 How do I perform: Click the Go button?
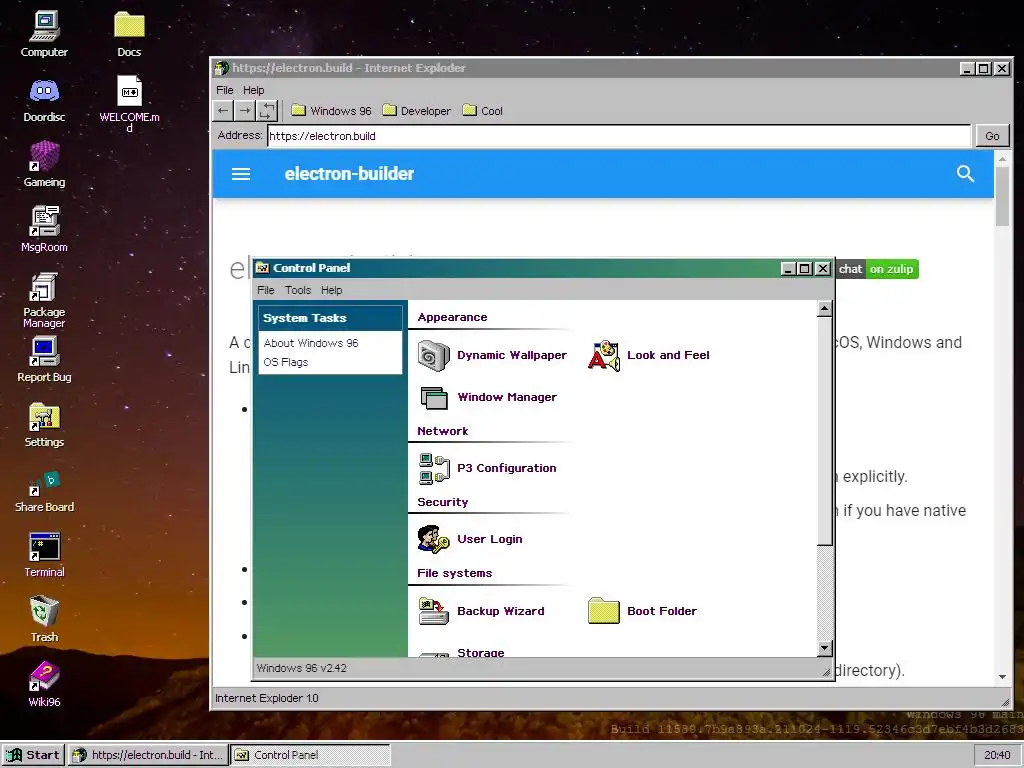click(992, 136)
